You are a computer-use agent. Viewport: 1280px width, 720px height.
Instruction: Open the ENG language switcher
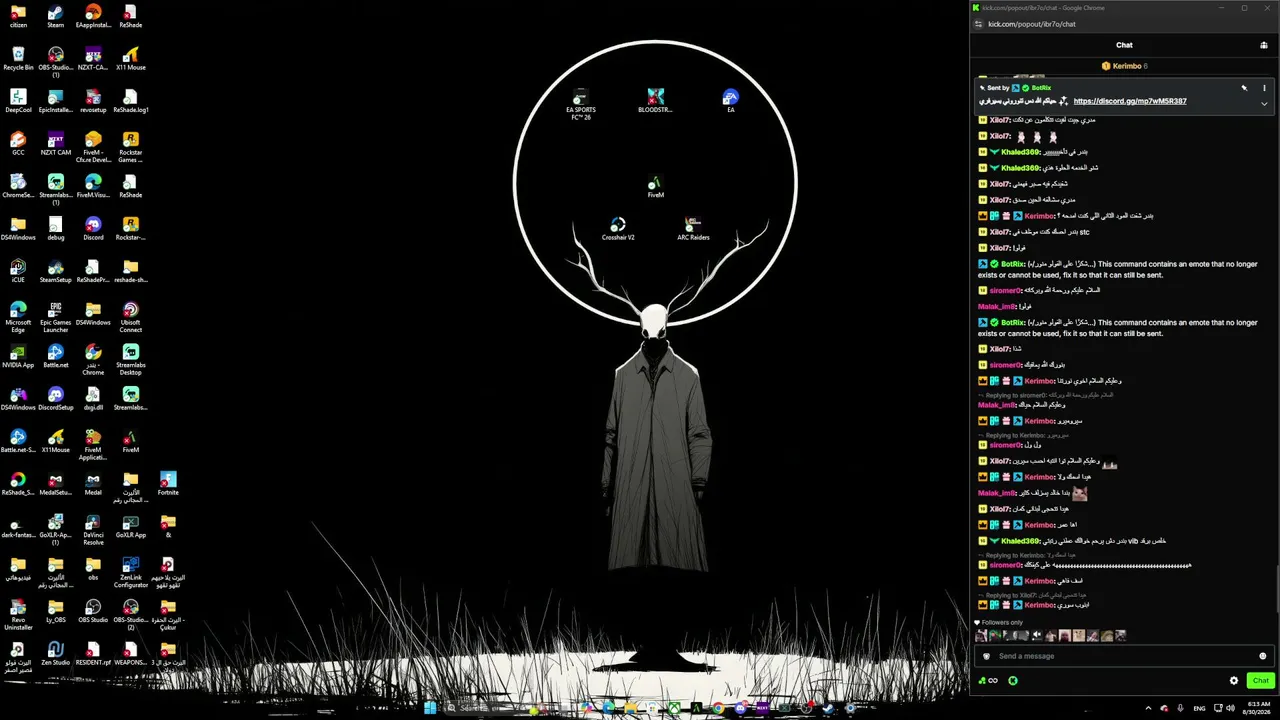click(1199, 708)
